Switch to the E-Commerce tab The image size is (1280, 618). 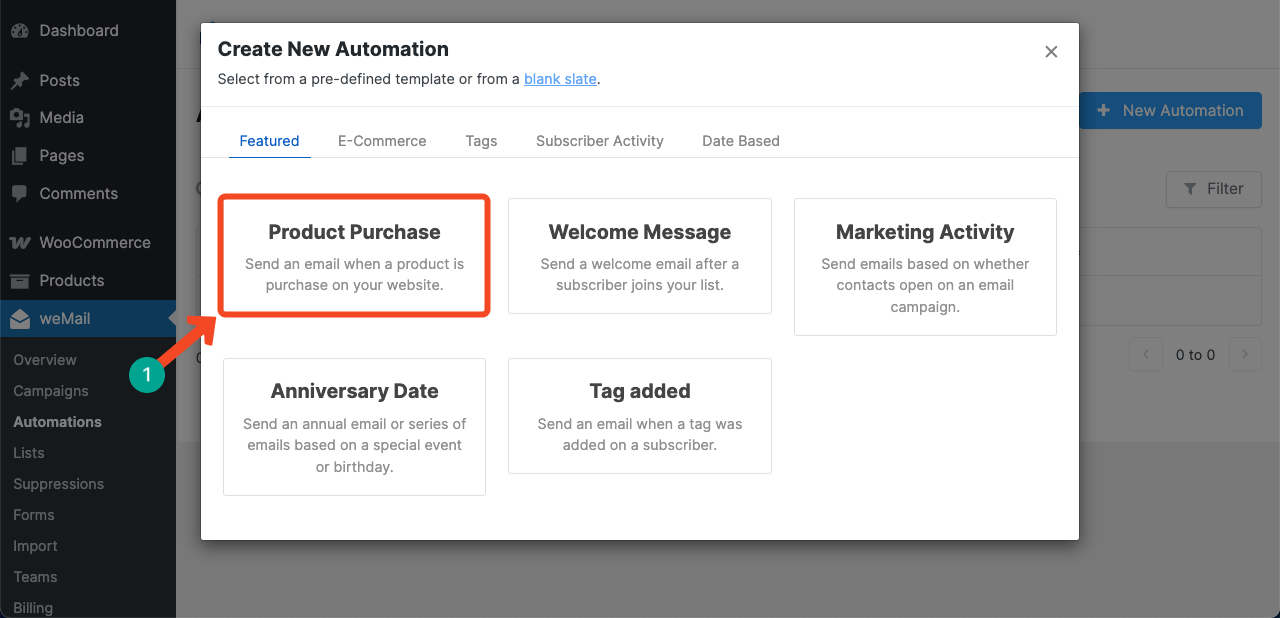coord(382,141)
